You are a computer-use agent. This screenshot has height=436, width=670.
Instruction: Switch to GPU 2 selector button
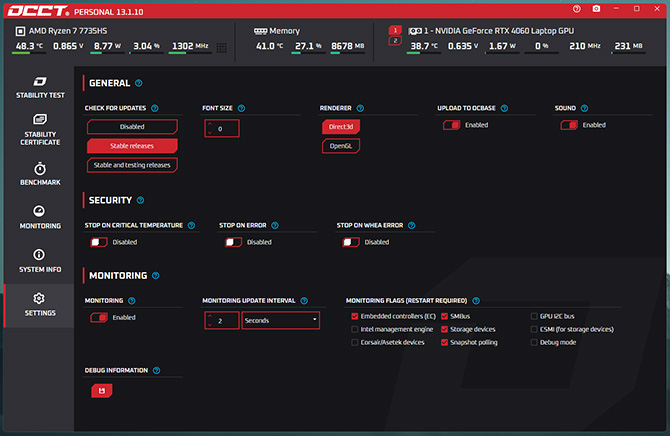pos(395,41)
